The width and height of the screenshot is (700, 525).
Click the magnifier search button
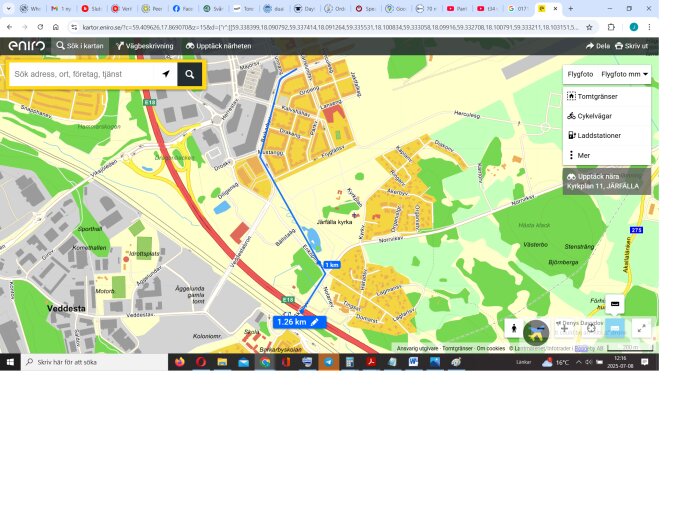(x=190, y=74)
